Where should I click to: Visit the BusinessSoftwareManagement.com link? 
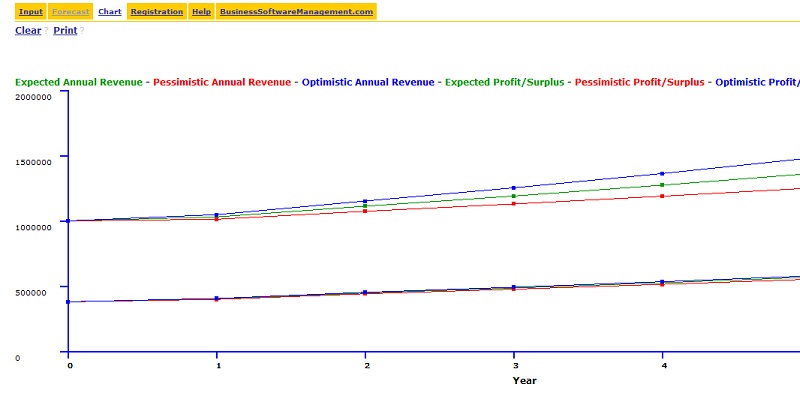296,12
